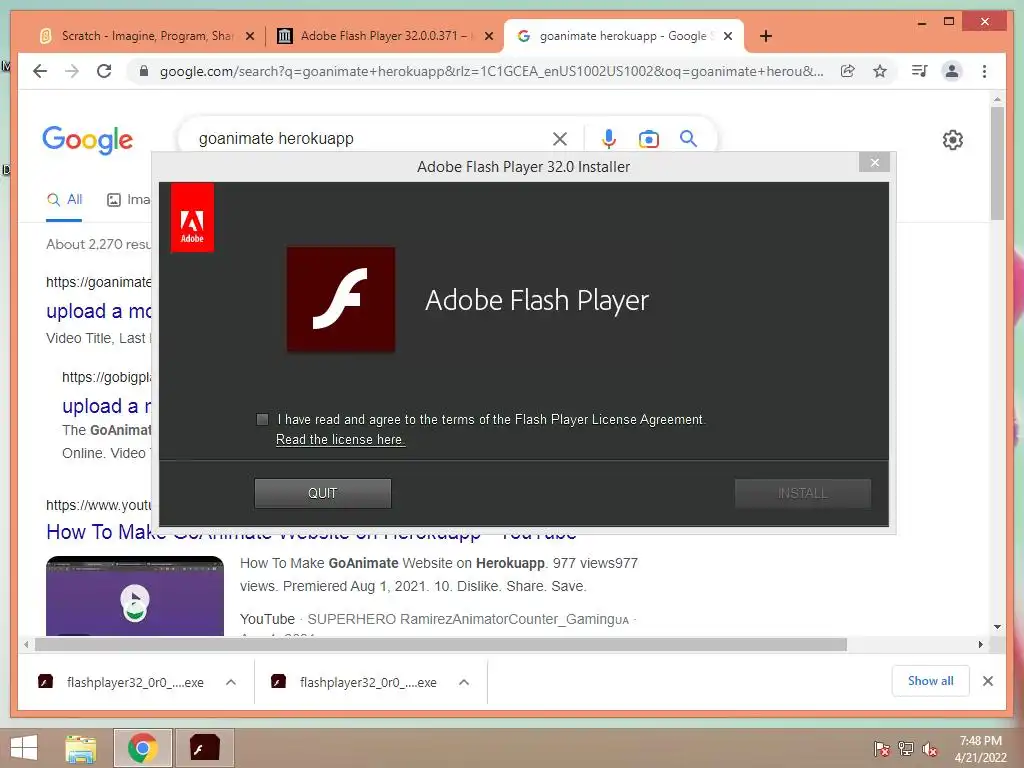
Task: Click the muted volume icon in tray
Action: [930, 749]
